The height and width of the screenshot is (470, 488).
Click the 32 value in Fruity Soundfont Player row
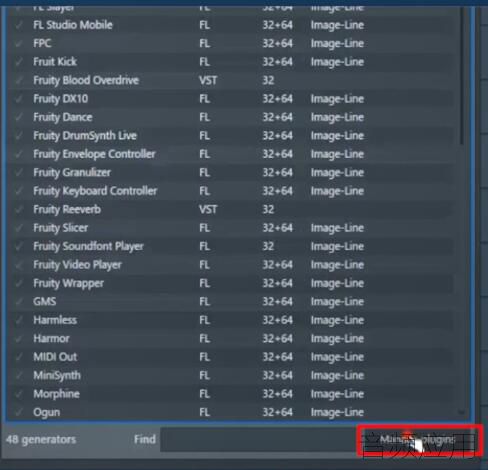click(x=268, y=246)
